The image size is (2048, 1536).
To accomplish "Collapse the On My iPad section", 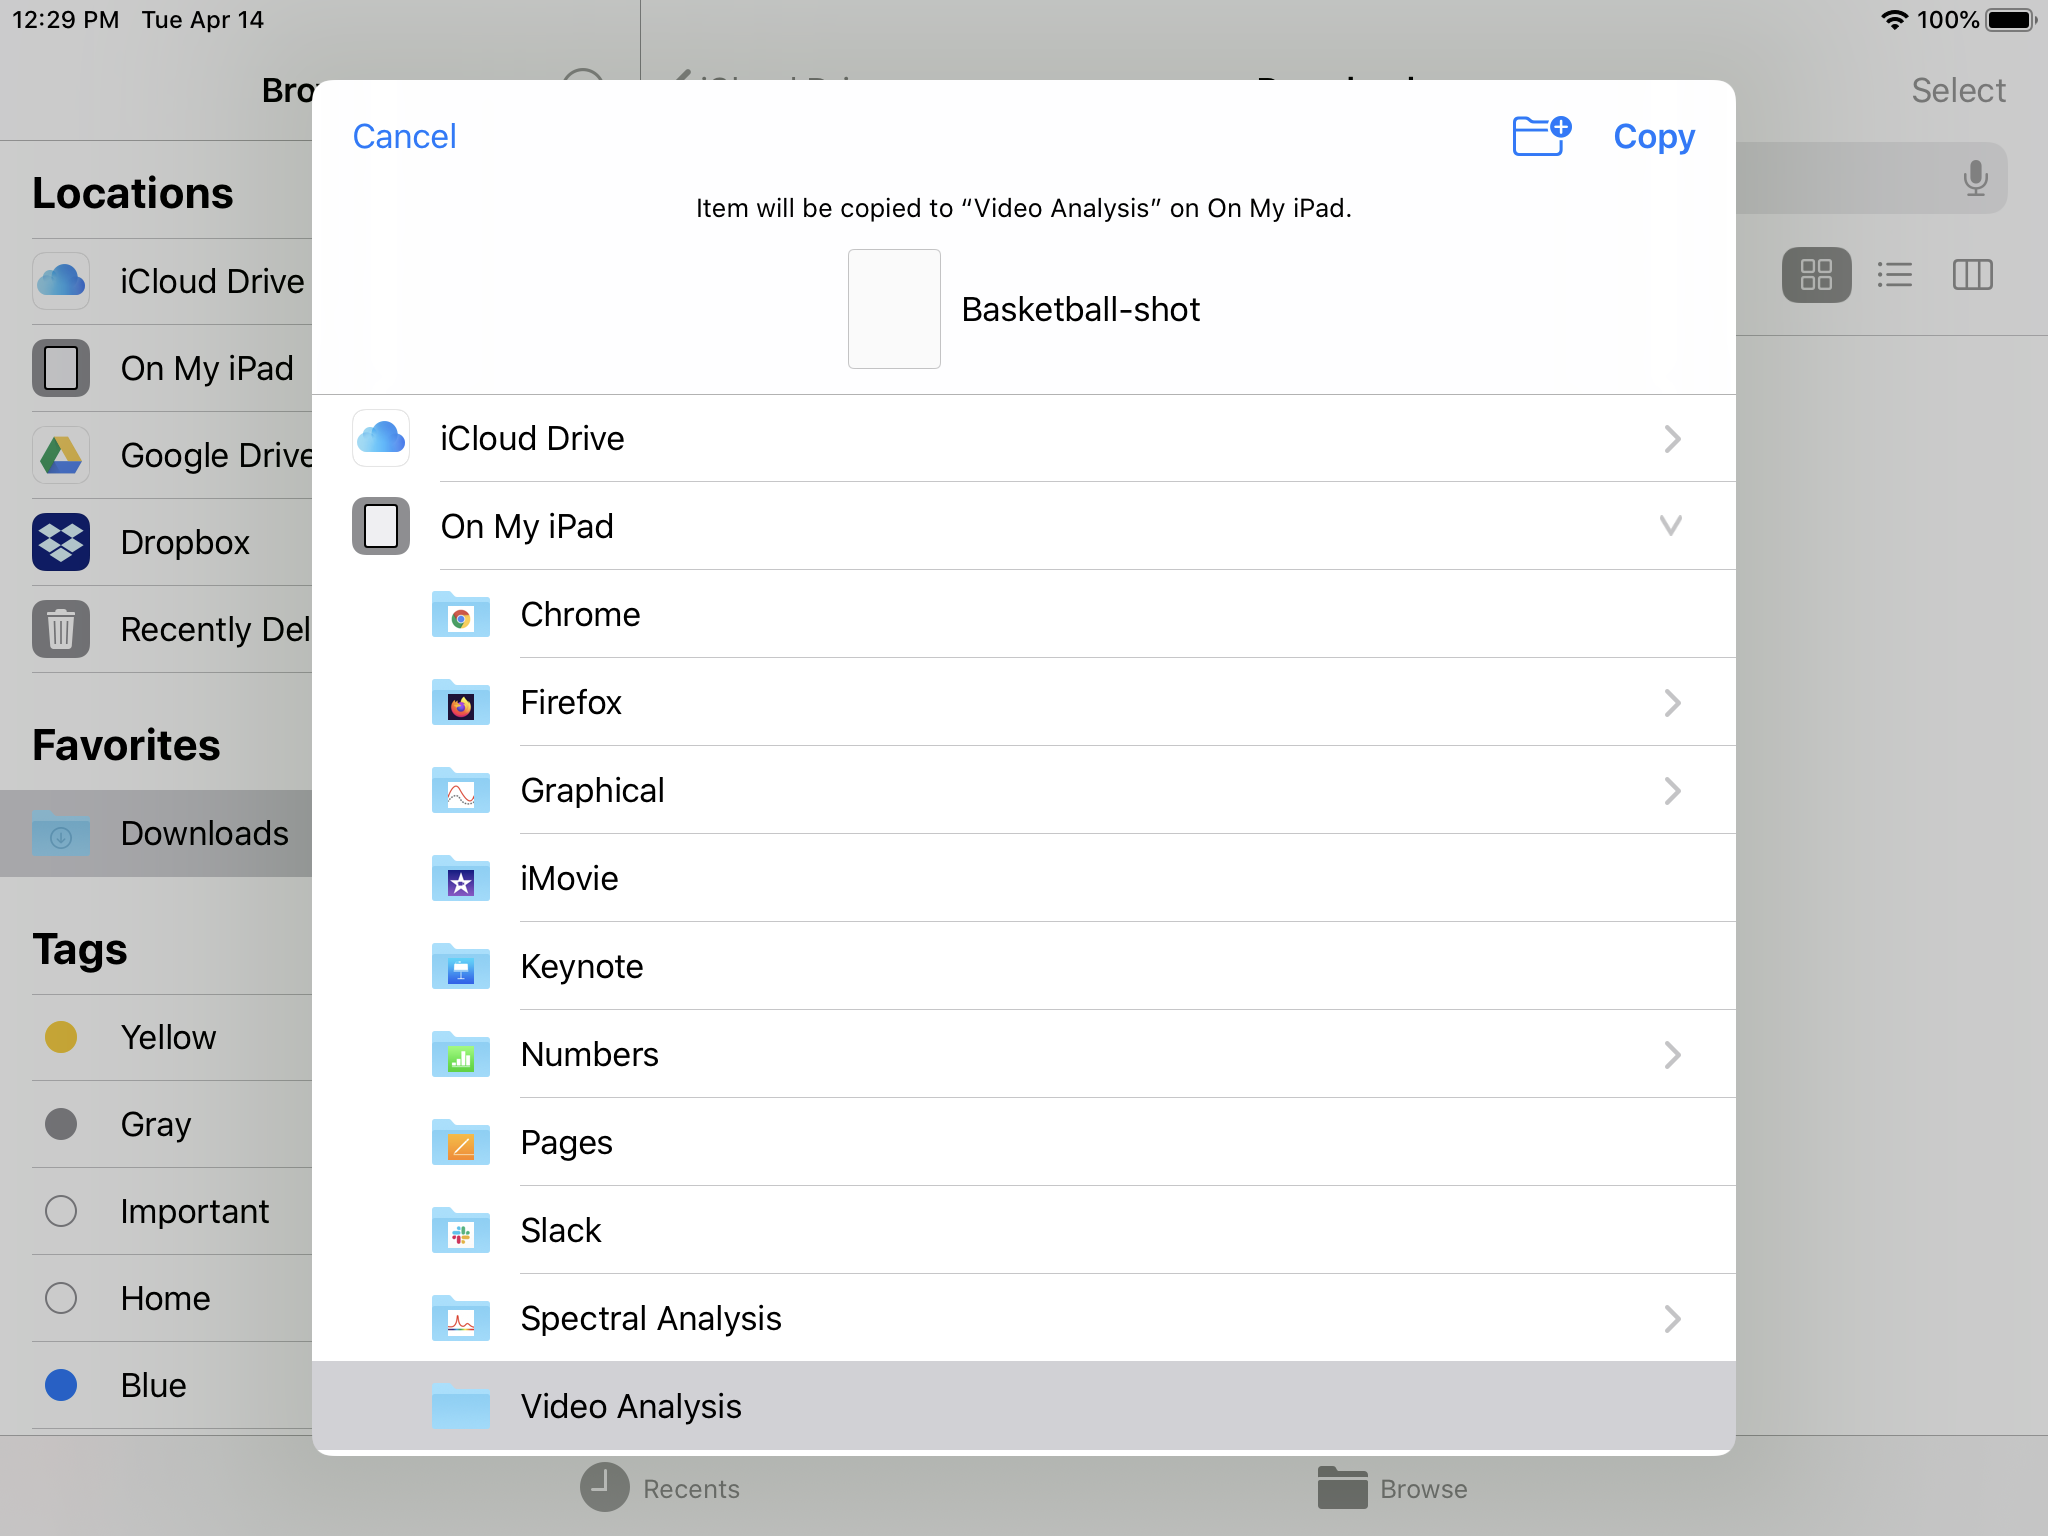I will (x=1670, y=526).
